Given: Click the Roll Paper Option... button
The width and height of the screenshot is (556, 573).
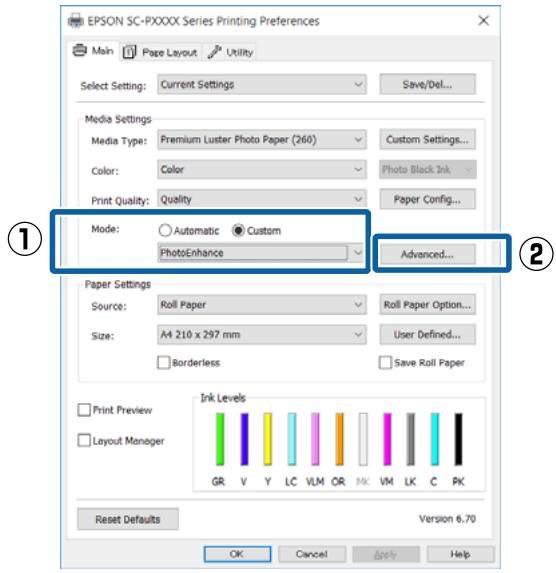Looking at the screenshot, I should coord(427,305).
